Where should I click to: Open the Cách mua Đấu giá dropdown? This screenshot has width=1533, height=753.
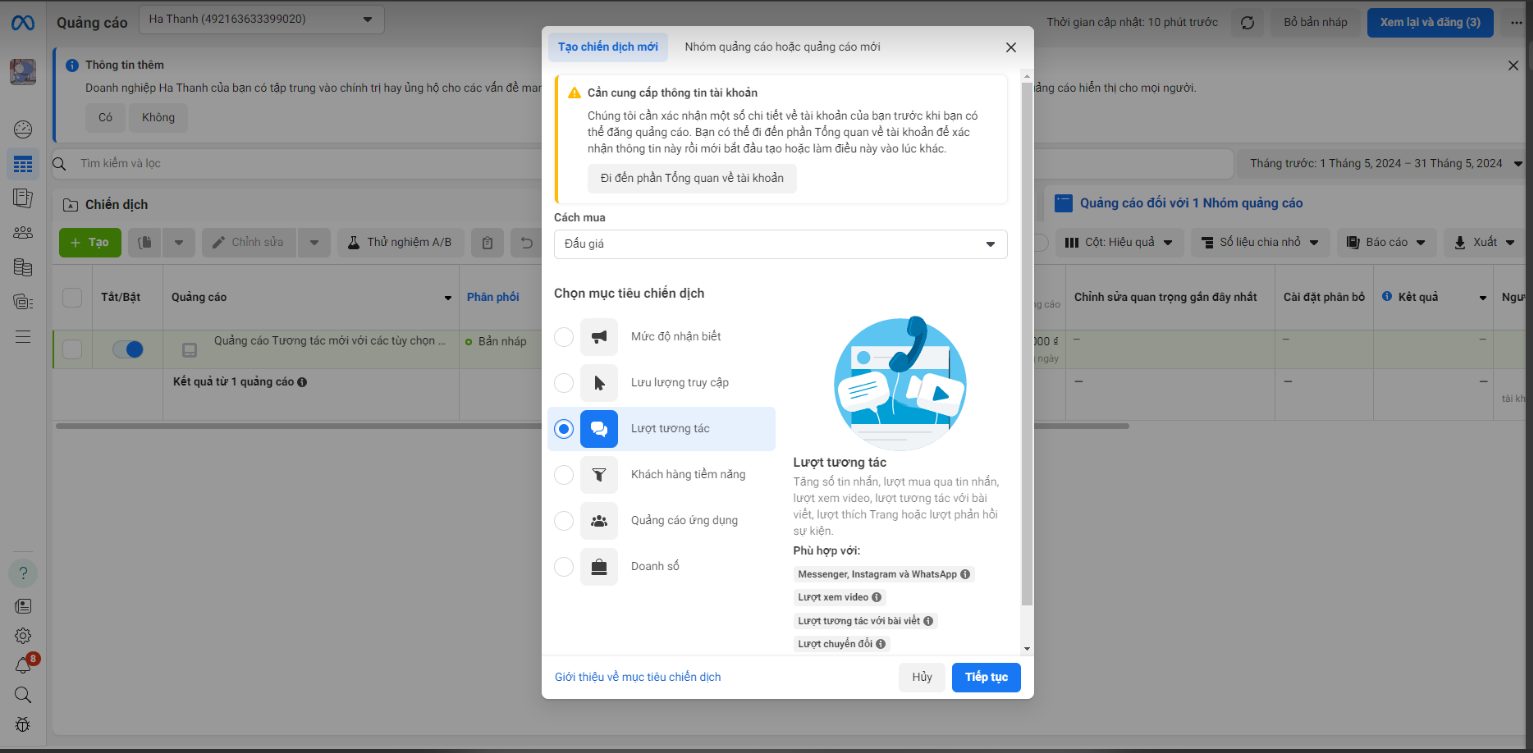pos(780,244)
